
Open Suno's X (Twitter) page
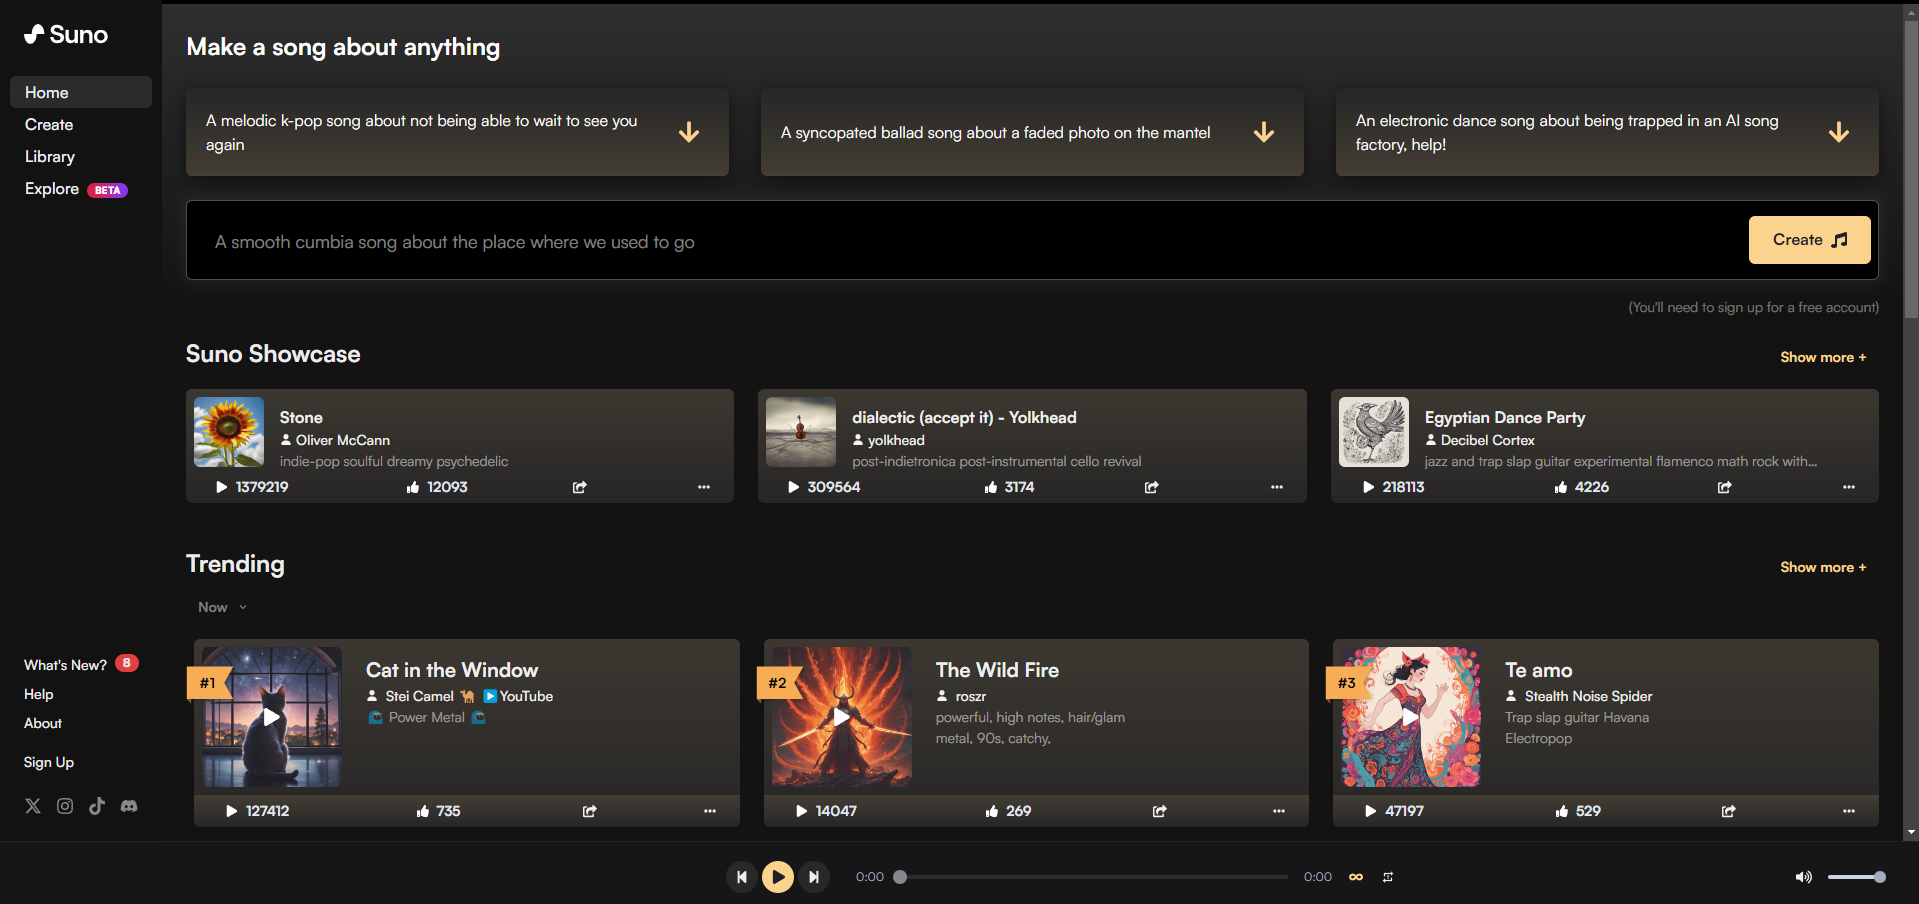coord(33,806)
